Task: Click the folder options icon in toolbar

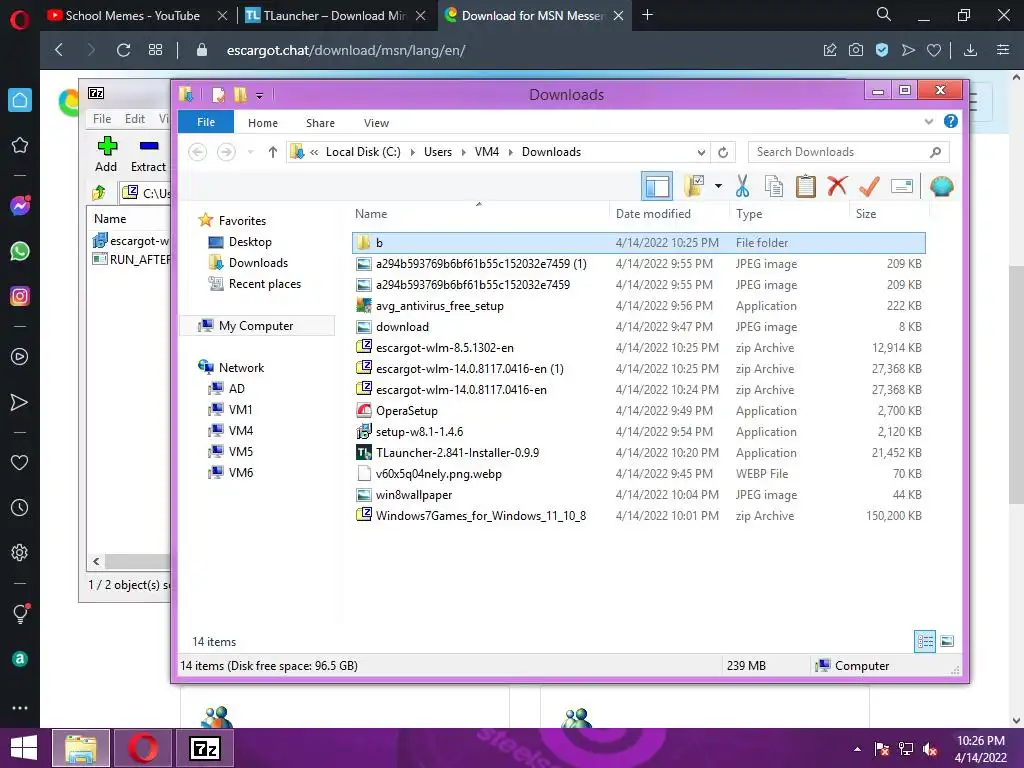Action: (x=694, y=186)
